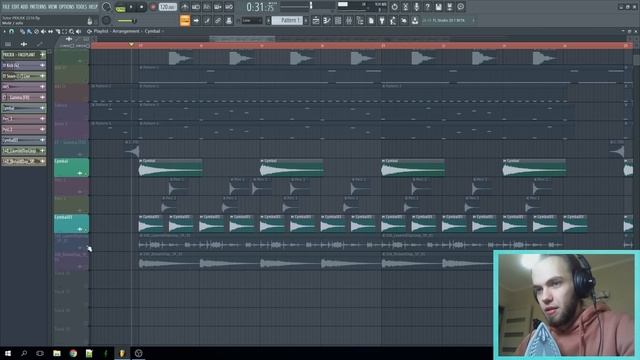Click the 120 tempo field
Image resolution: width=640 pixels, height=360 pixels.
coord(167,7)
